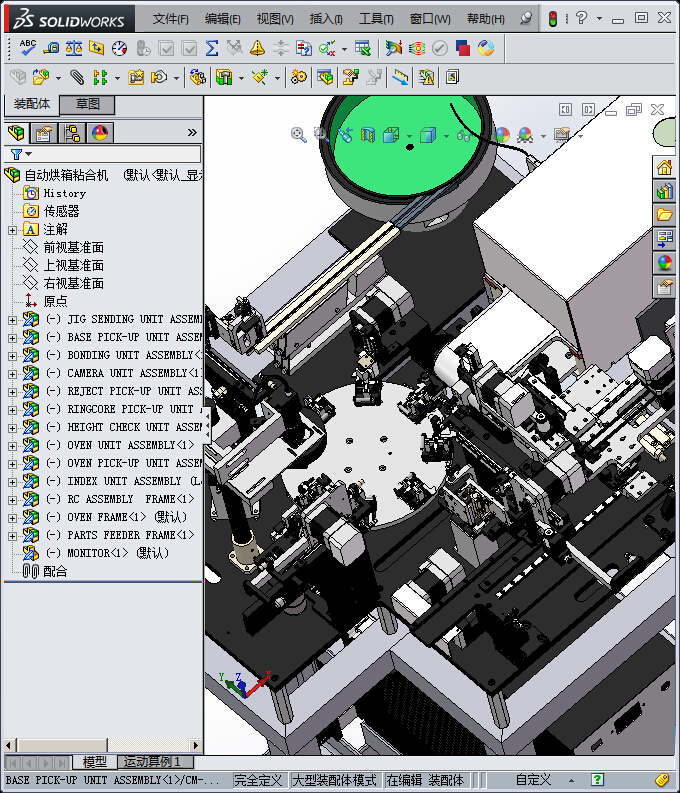Toggle the hide/show items glasses icon

coord(464,134)
